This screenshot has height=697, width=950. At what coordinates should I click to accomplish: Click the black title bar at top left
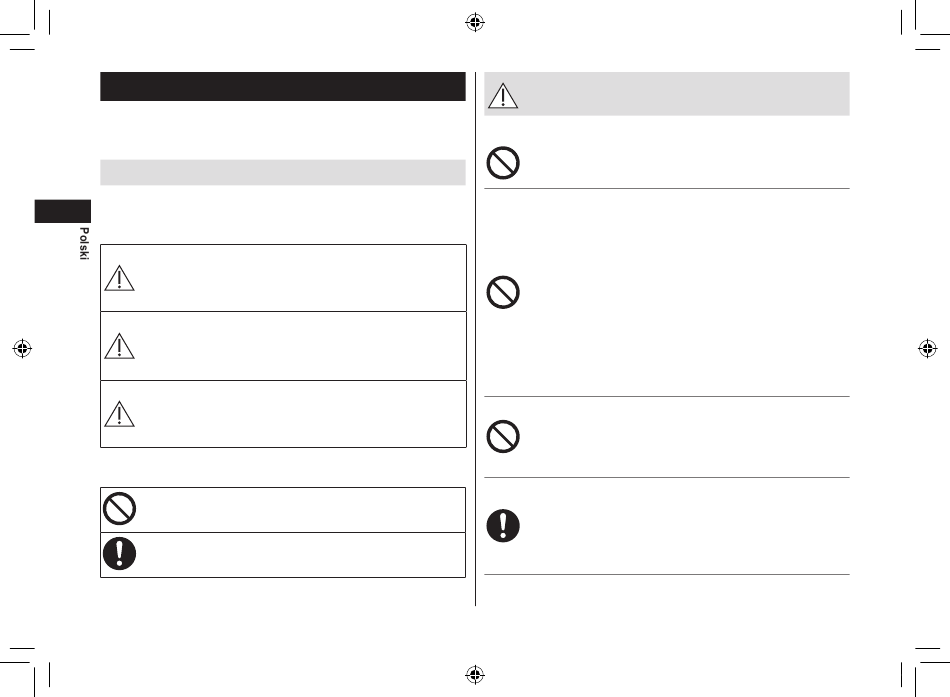point(283,86)
